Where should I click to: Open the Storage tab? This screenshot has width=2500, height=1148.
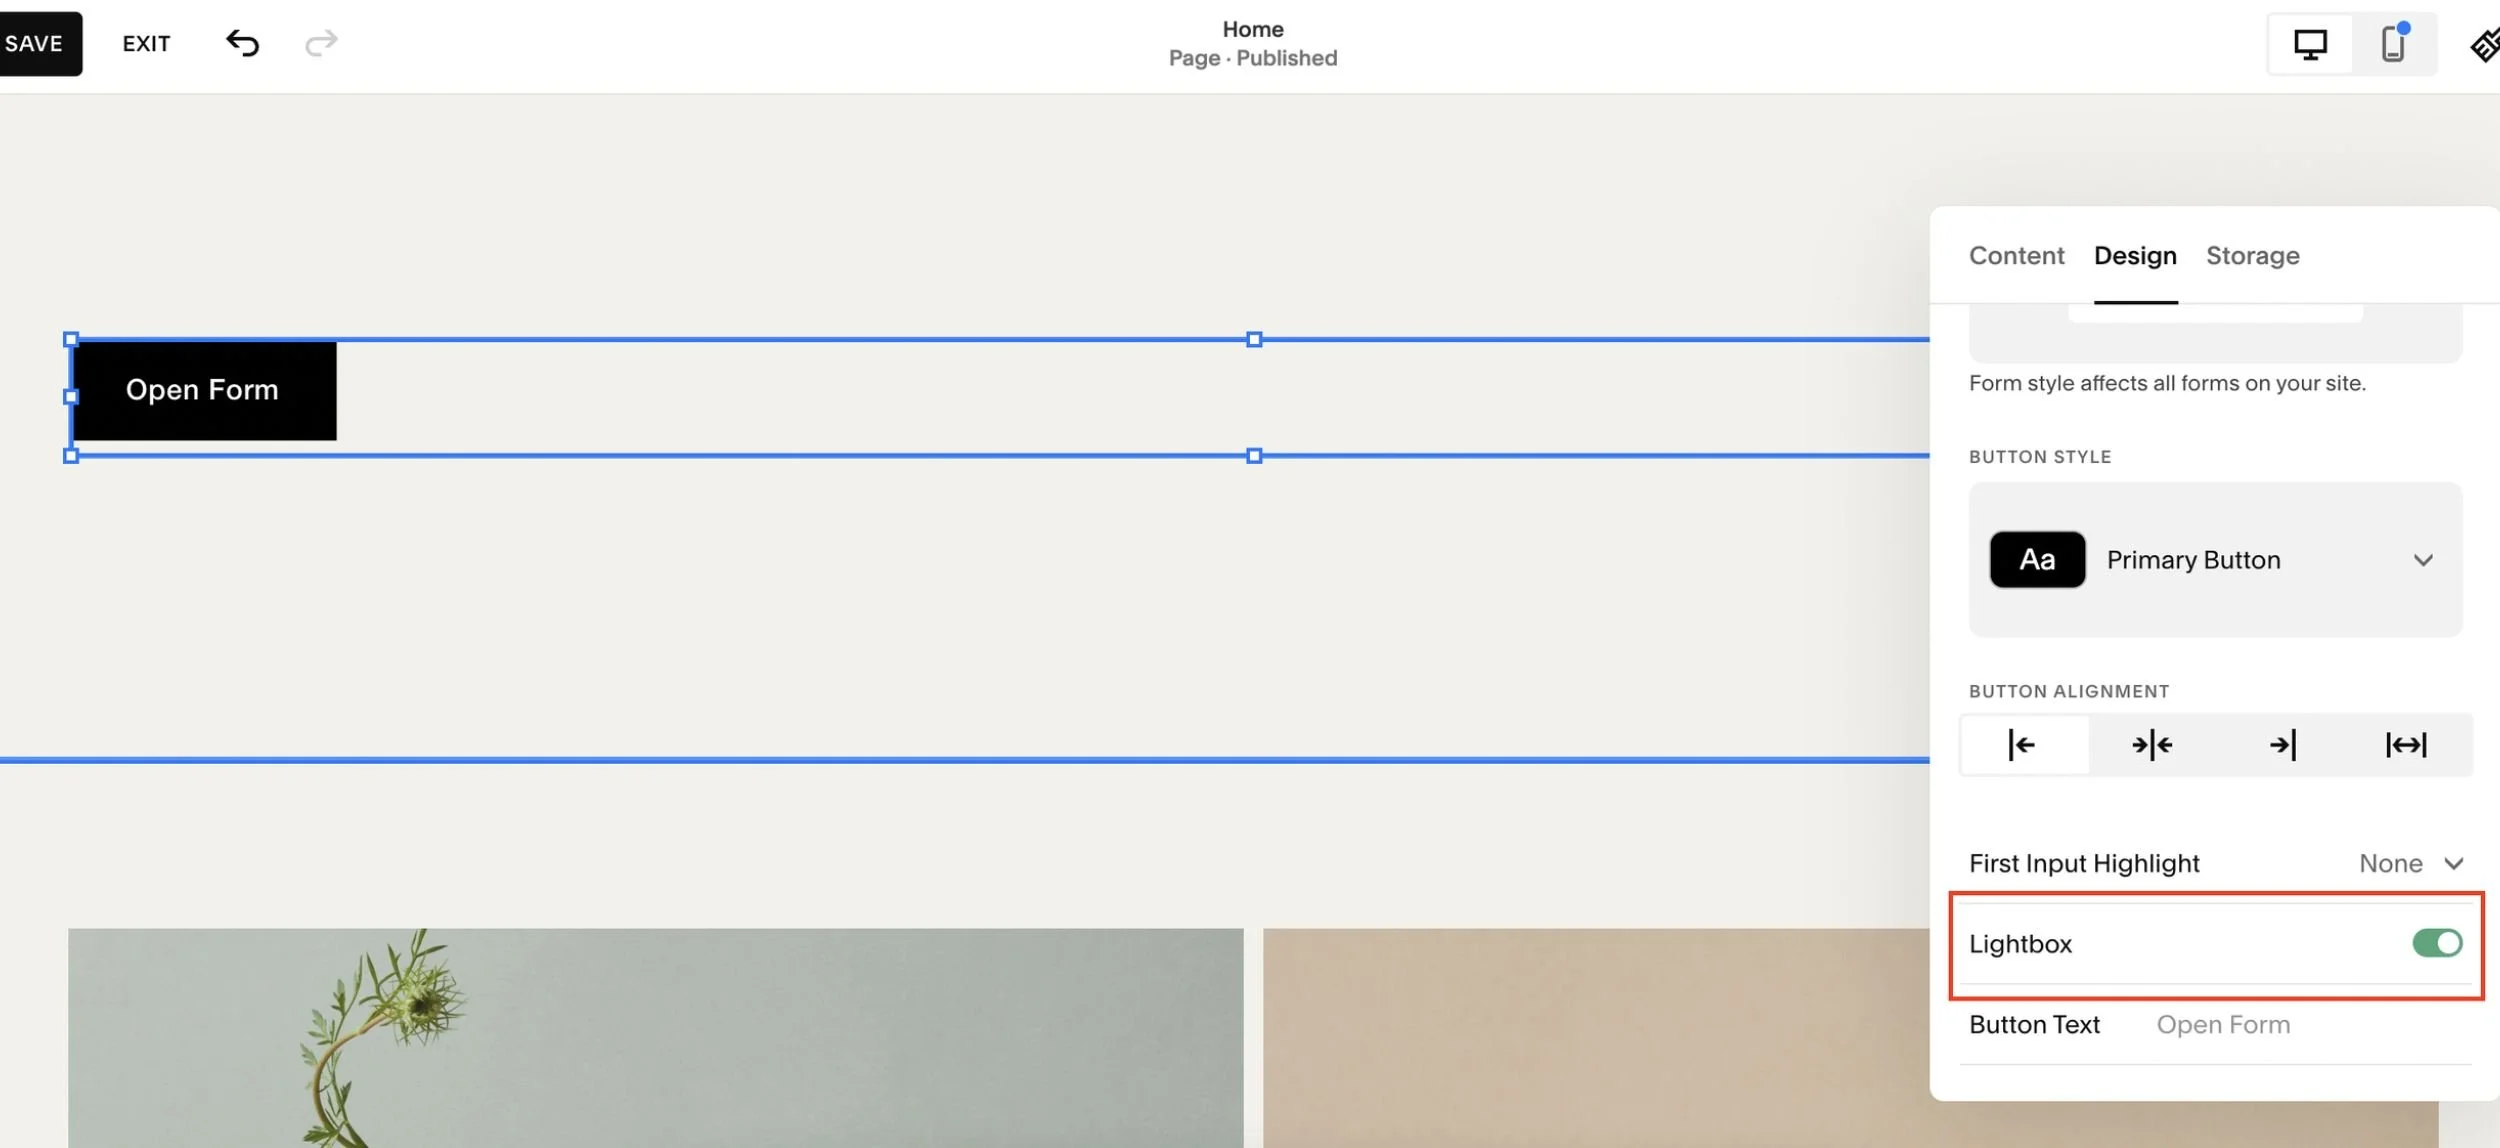(2252, 256)
